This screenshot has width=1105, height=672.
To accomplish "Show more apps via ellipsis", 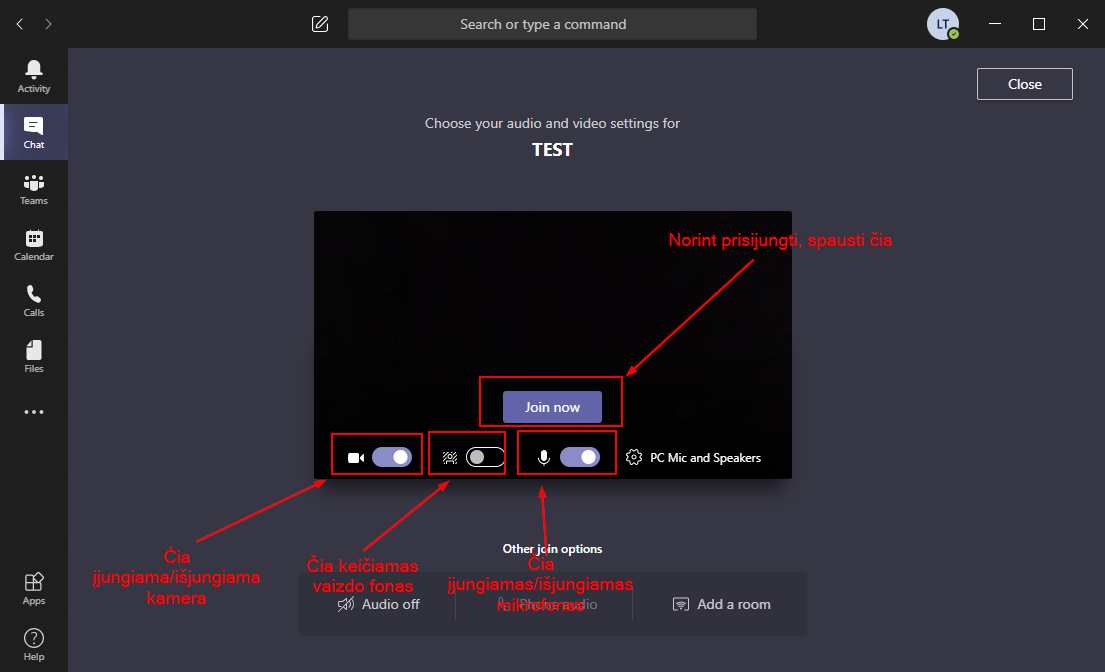I will 34,412.
